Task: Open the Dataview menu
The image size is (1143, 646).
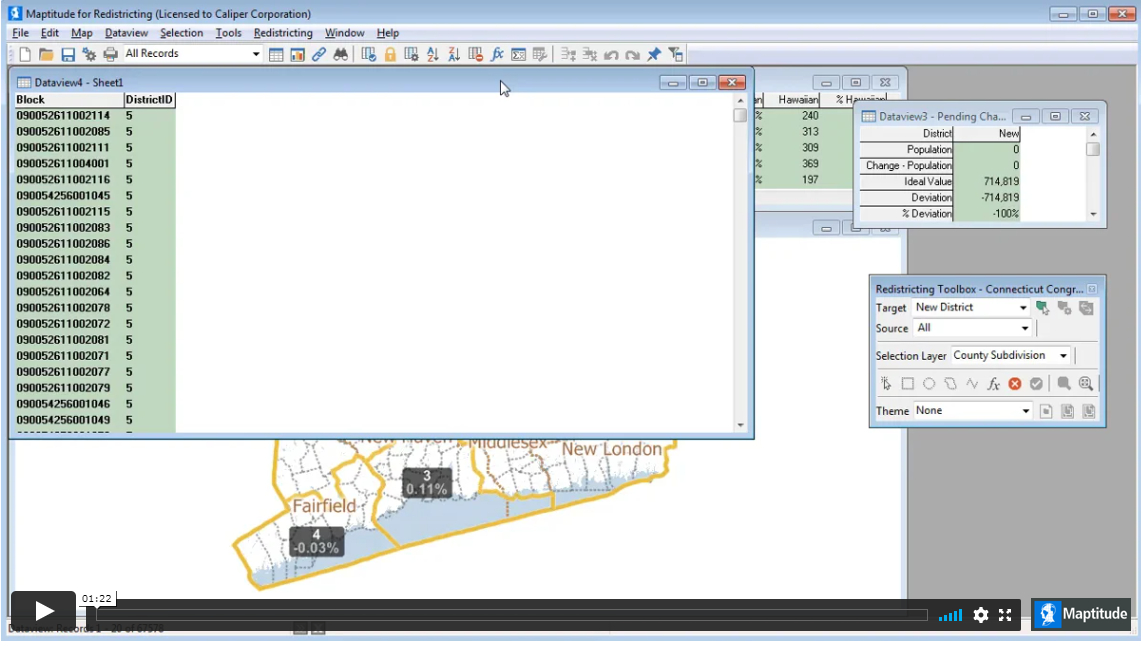Action: click(x=126, y=33)
